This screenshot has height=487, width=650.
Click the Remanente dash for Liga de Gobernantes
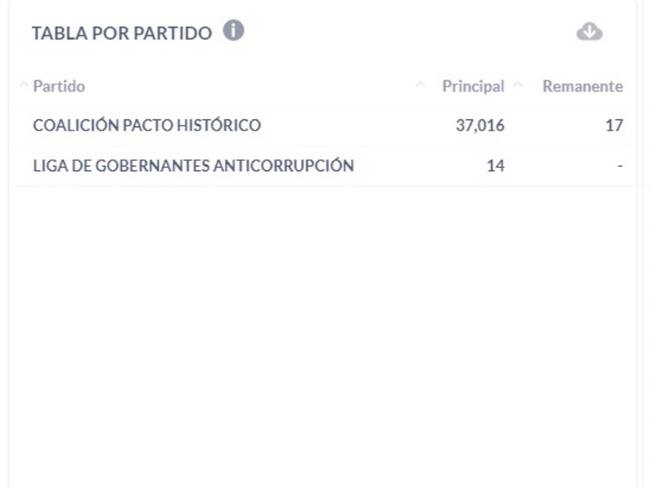point(620,165)
